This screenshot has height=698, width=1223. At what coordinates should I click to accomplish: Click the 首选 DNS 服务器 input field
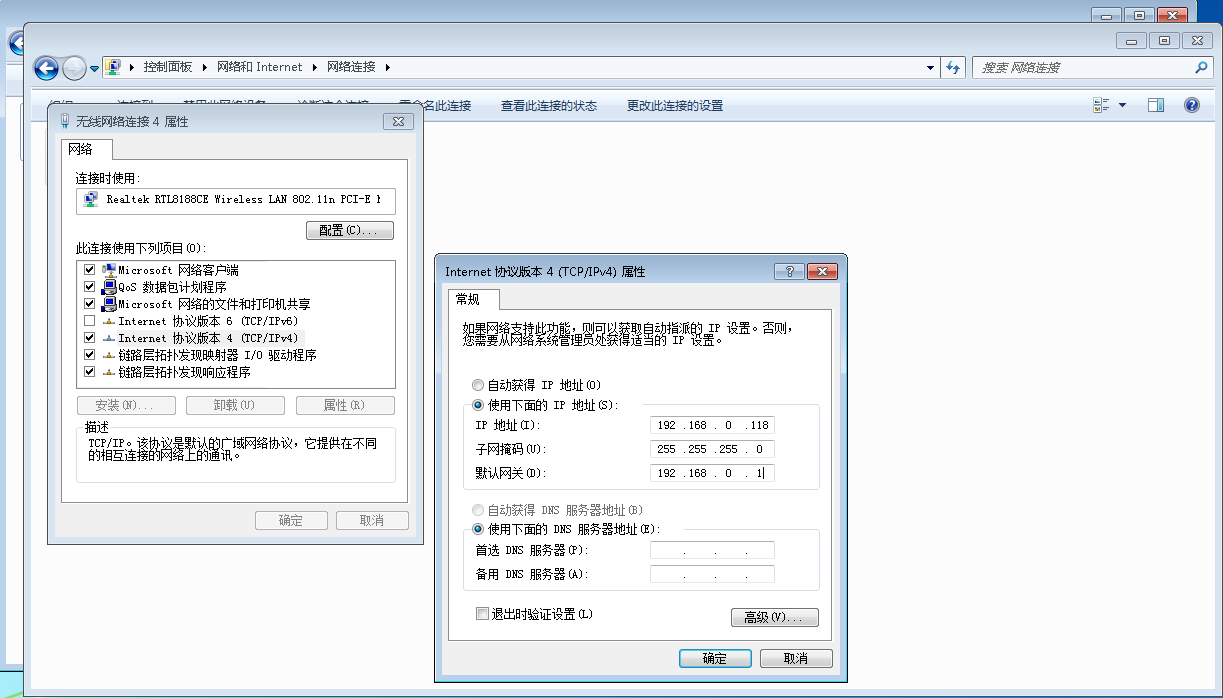point(712,550)
